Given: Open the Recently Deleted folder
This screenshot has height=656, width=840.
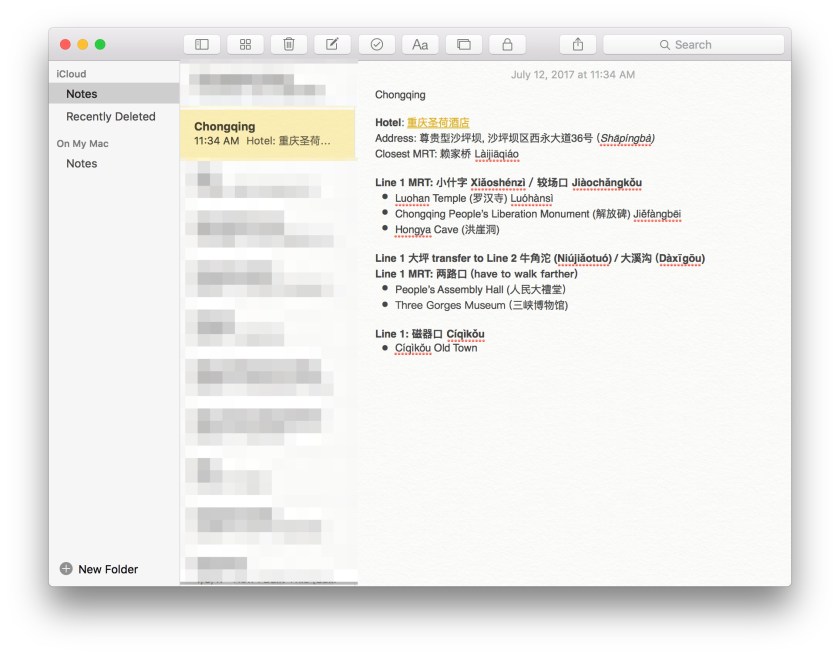Looking at the screenshot, I should click(110, 117).
